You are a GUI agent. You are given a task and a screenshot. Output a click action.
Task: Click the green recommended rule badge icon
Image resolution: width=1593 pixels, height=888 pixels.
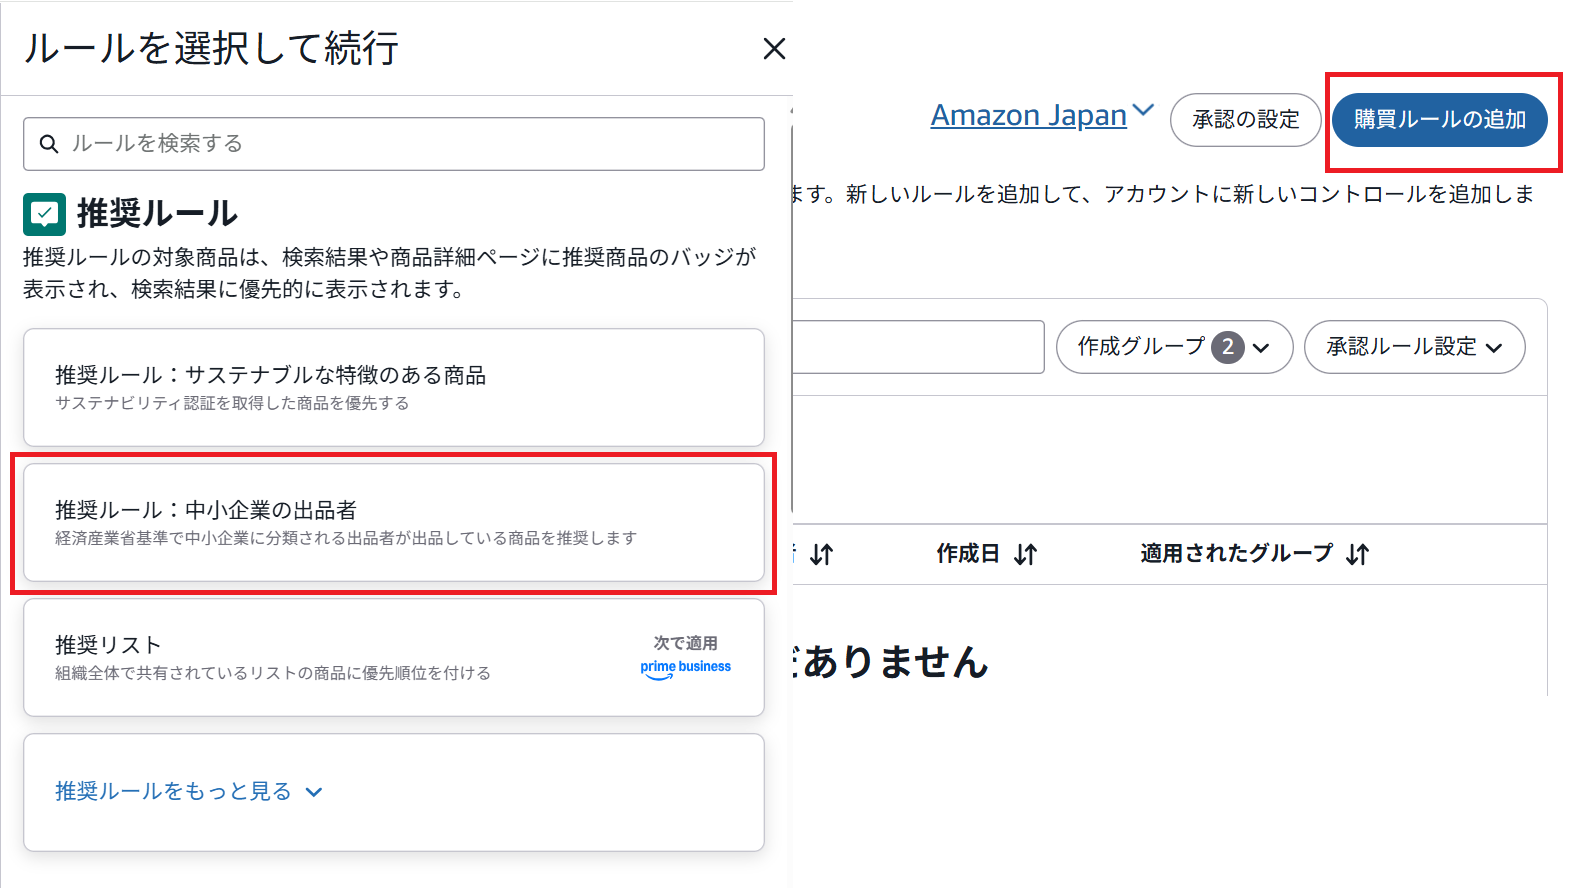(x=44, y=214)
